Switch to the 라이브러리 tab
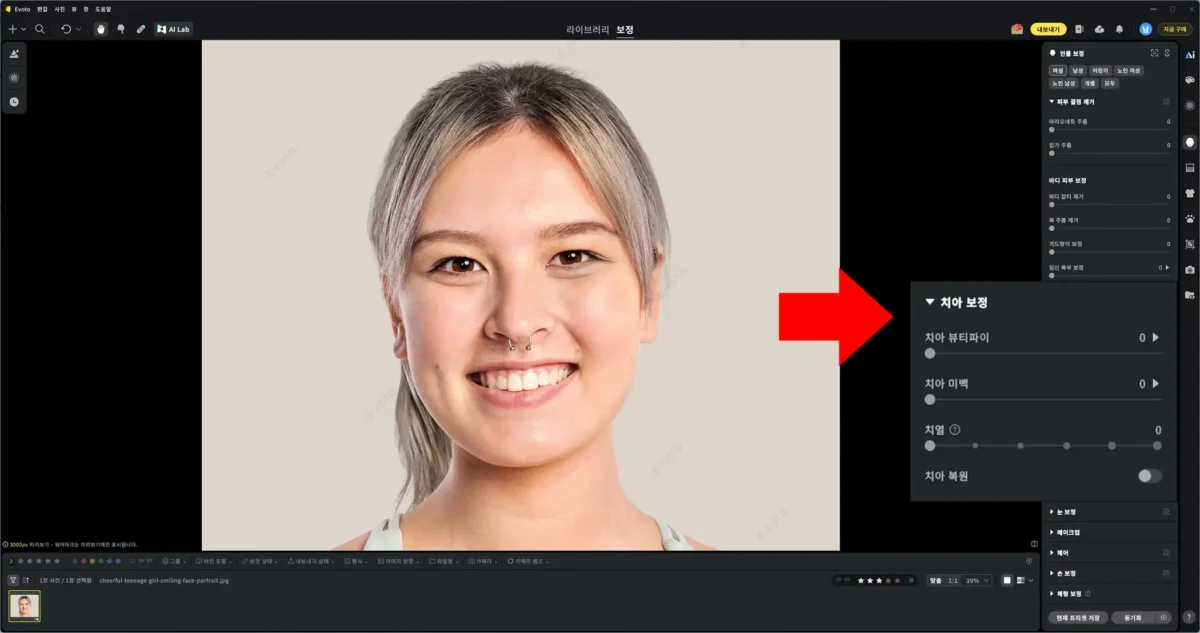 [x=586, y=29]
